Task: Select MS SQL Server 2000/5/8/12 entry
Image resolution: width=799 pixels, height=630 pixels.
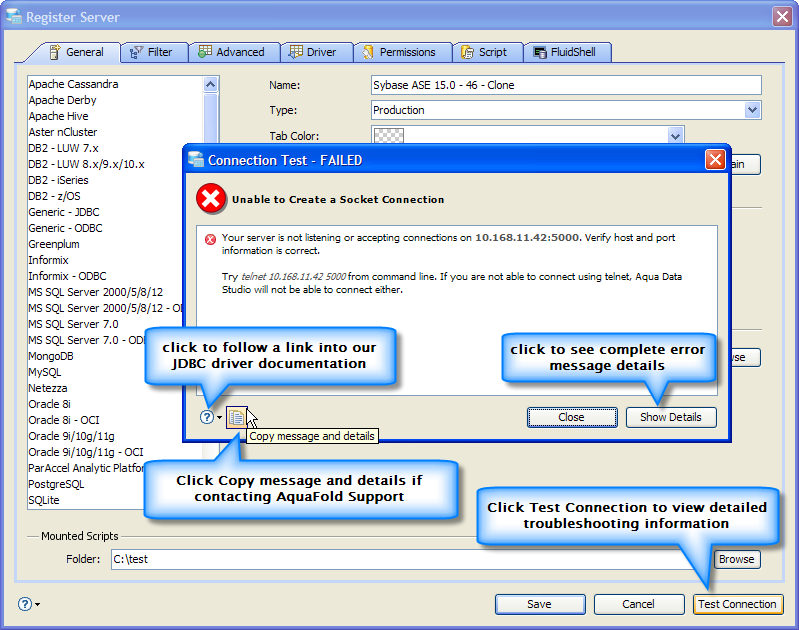Action: pyautogui.click(x=95, y=292)
